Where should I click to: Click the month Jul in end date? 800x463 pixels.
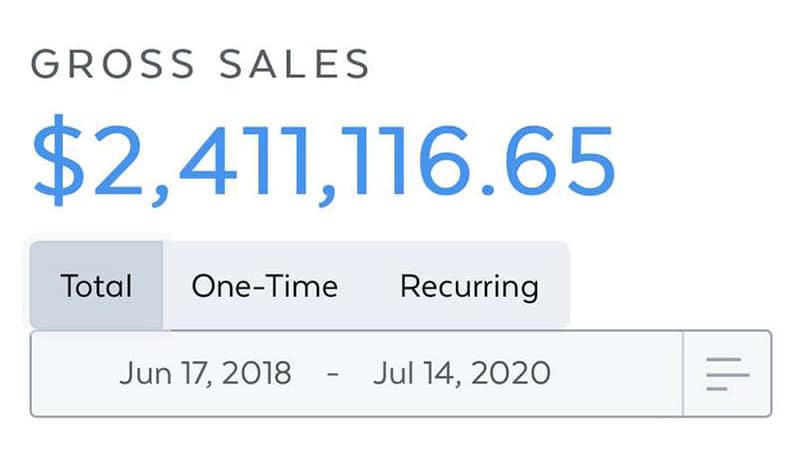393,373
